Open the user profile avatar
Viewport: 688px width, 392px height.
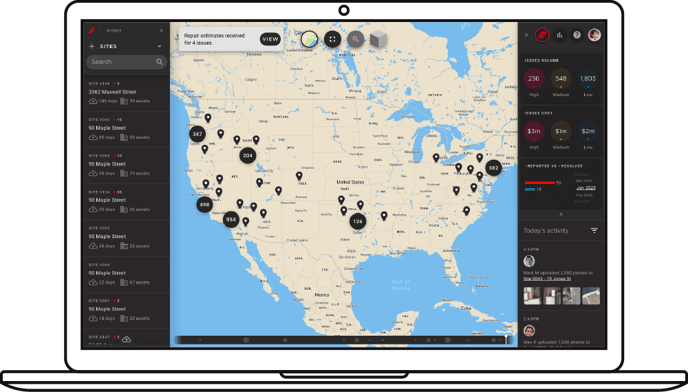click(595, 35)
